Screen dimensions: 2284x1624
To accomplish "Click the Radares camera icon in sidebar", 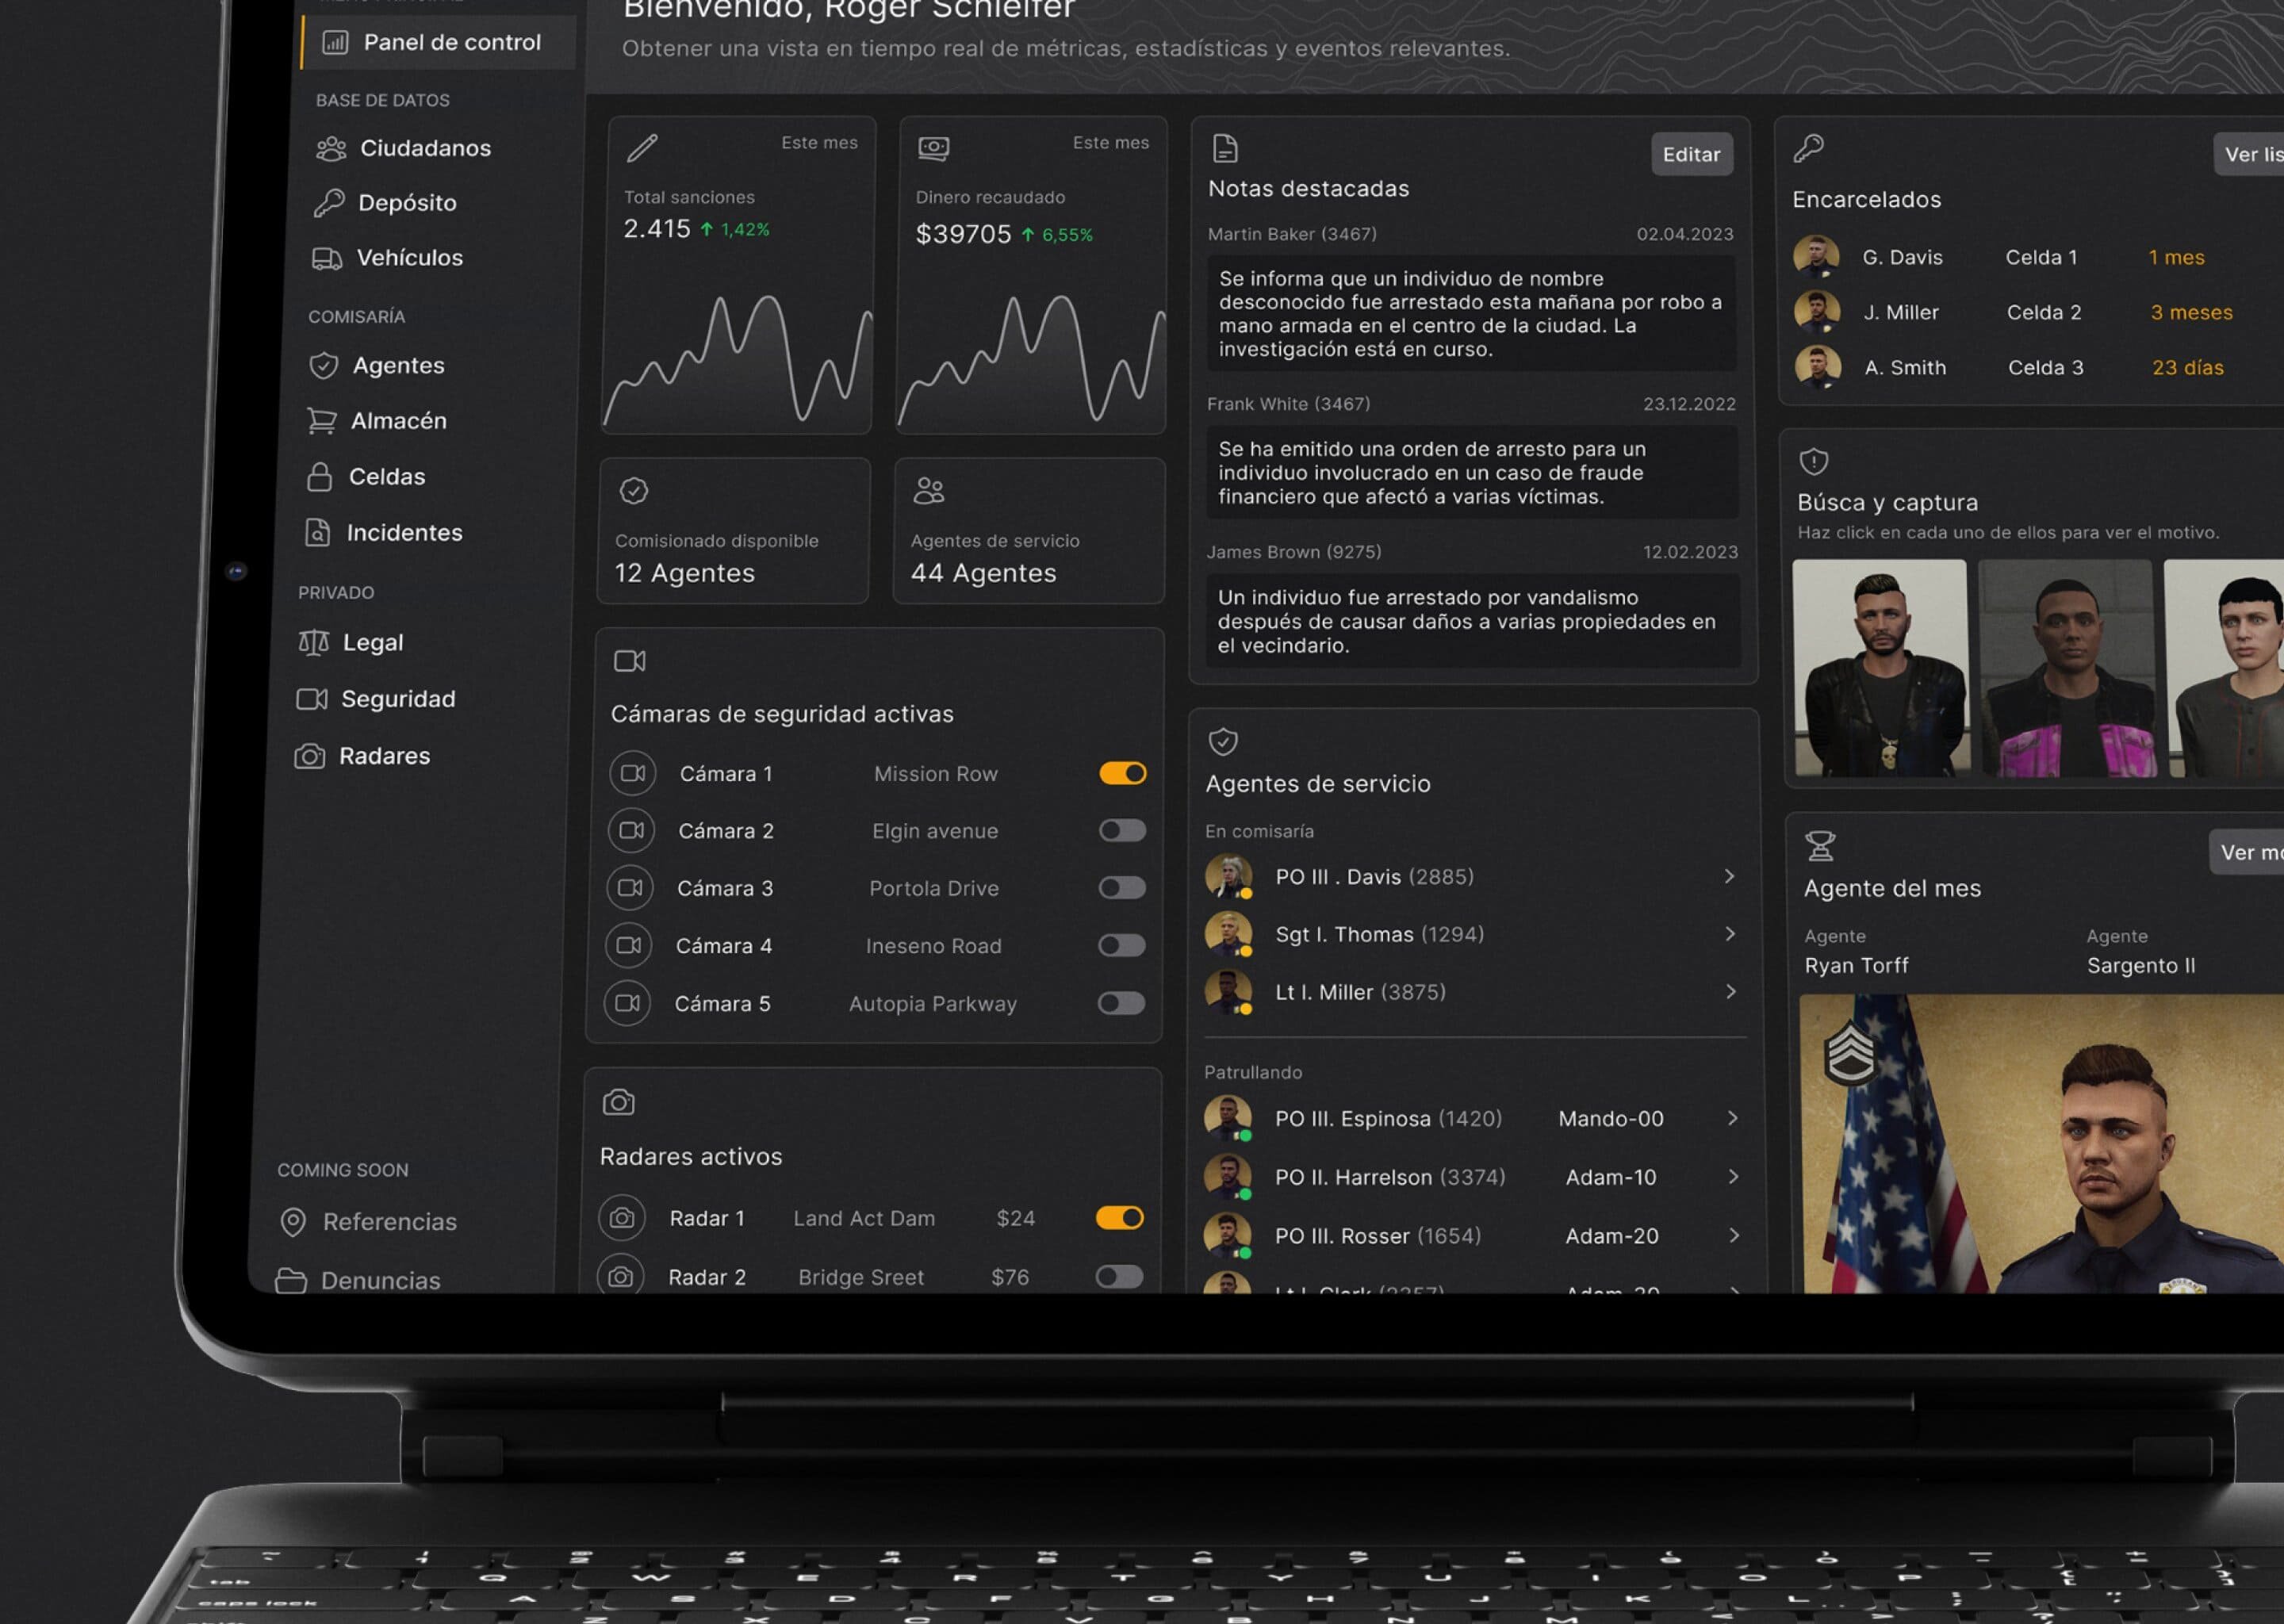I will tap(309, 756).
